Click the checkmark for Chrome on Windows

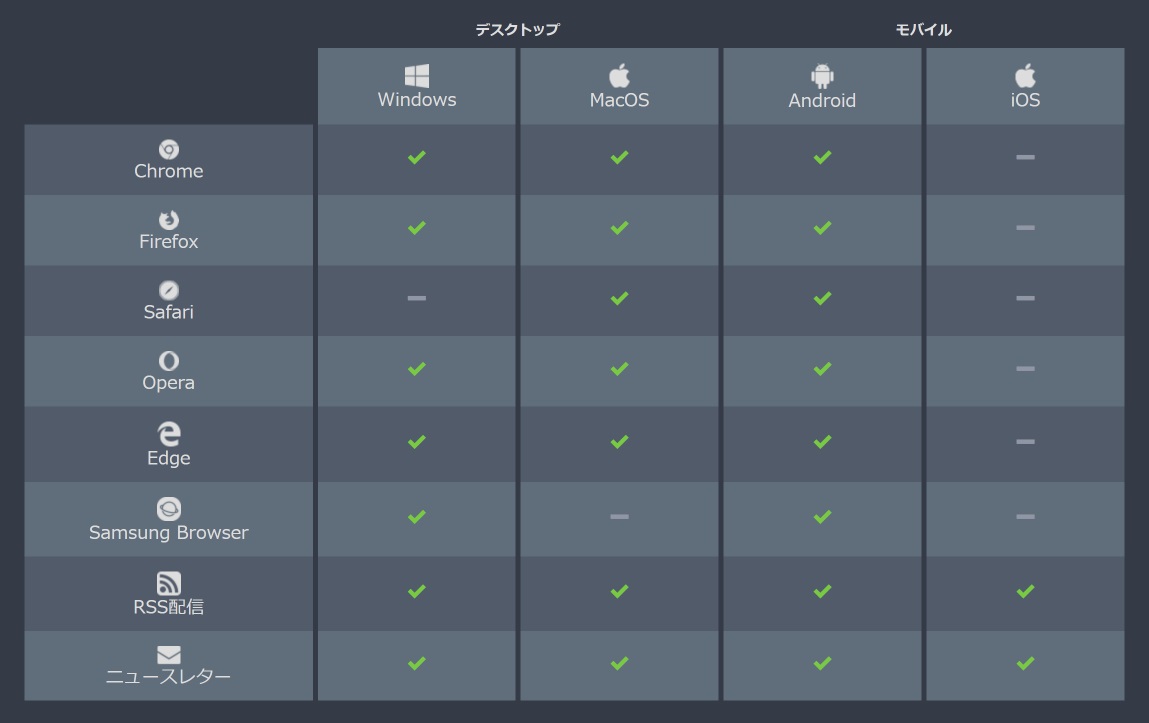coord(417,157)
